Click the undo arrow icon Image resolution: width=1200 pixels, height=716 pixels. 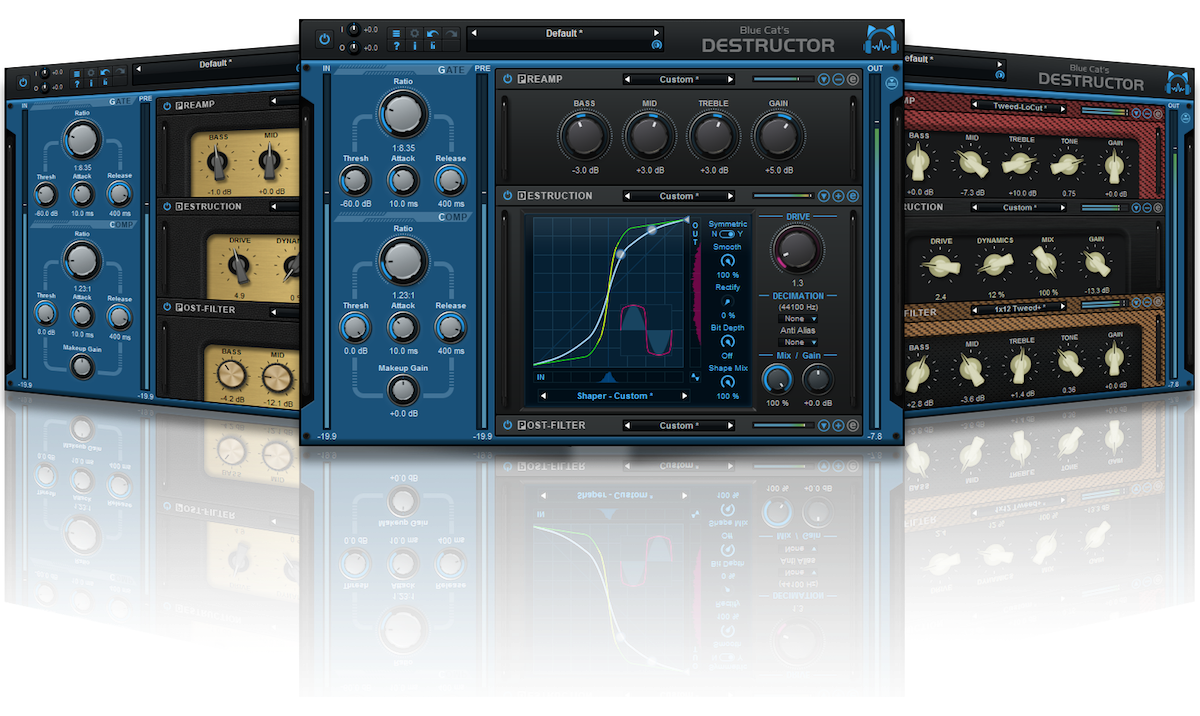tap(432, 33)
